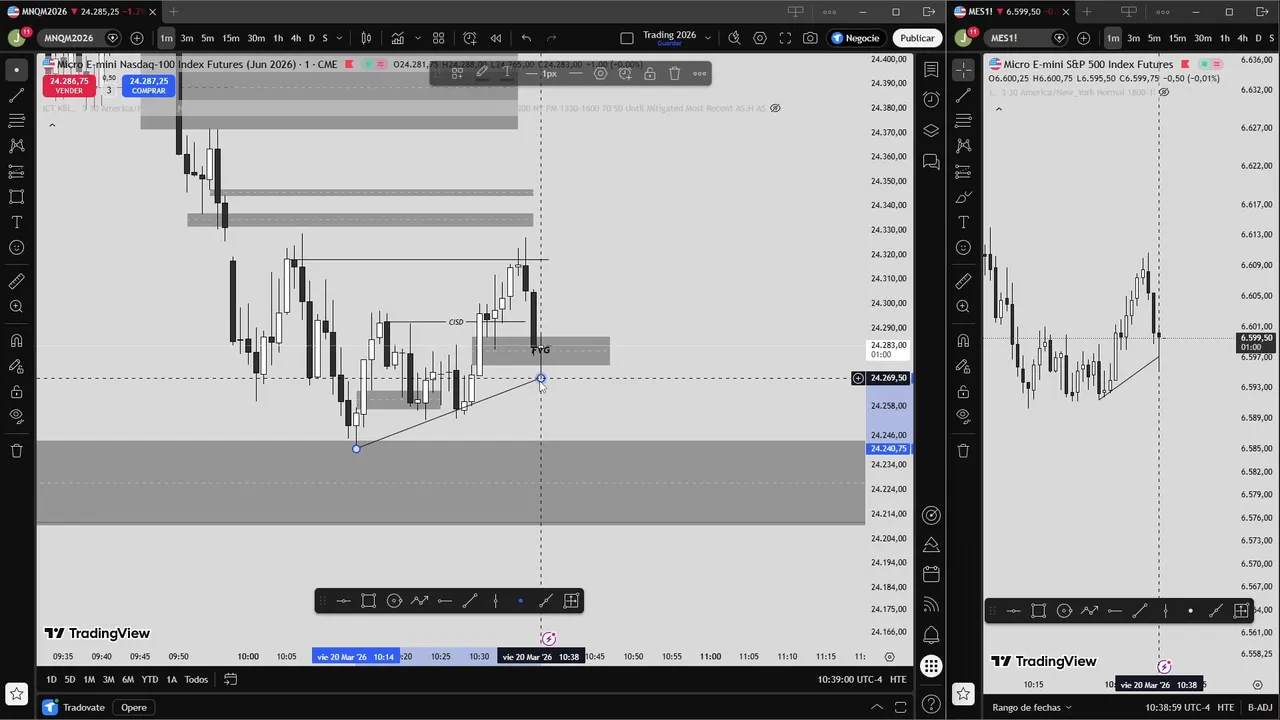Collapse the indicator legend arrow in MNQ chart
The image size is (1280, 720).
point(52,125)
